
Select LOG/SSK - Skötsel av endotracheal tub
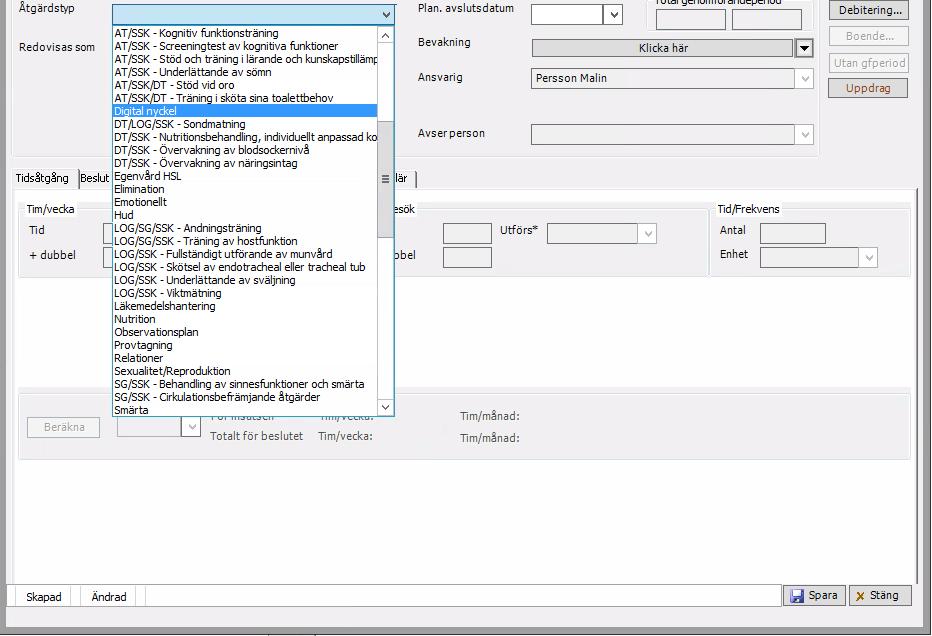tap(244, 267)
